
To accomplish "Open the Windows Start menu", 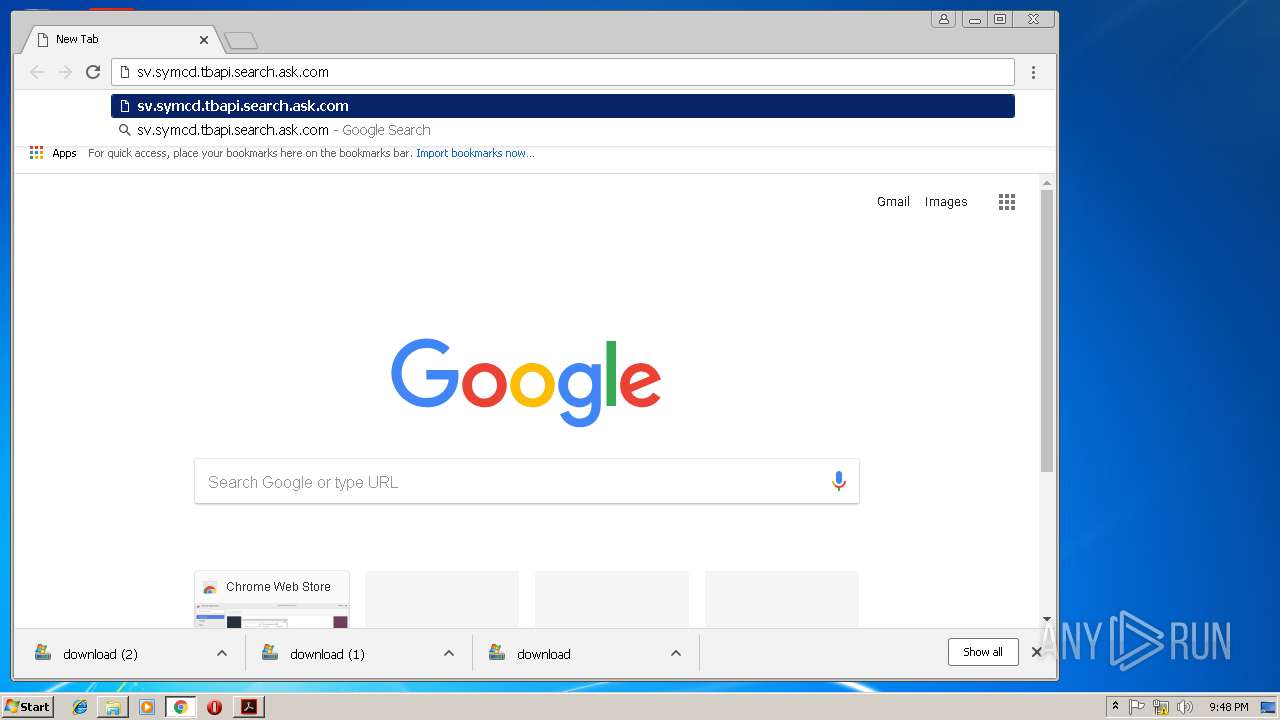I will coord(28,707).
